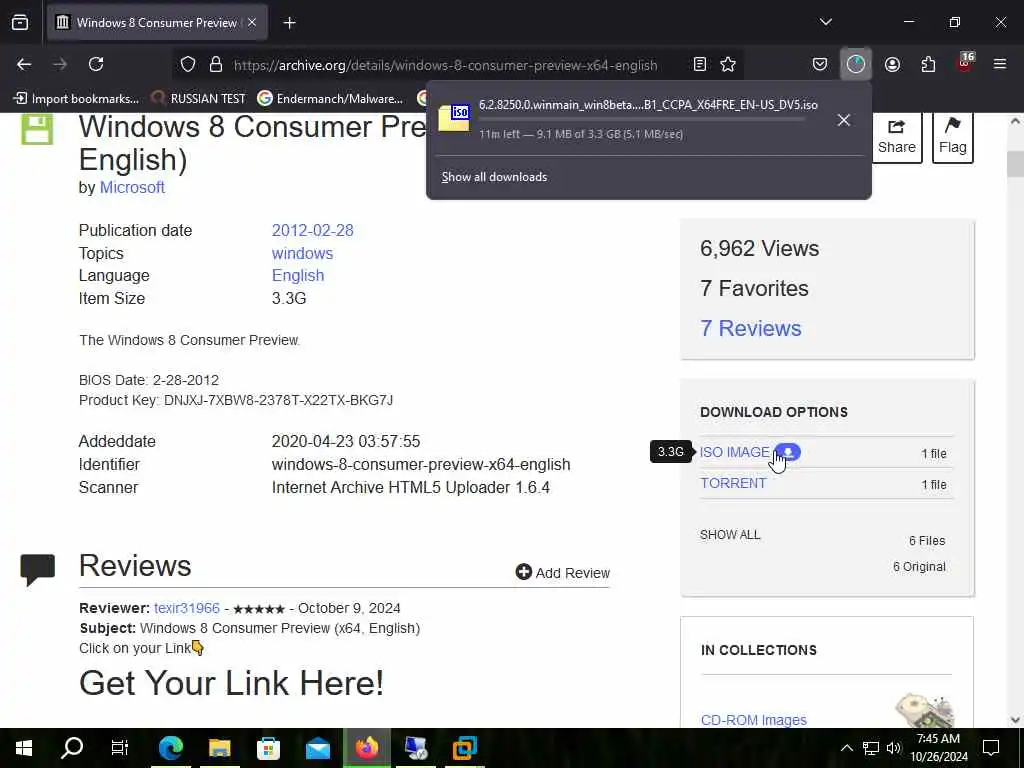Screen dimensions: 1024x768
Task: Click the ISO IMAGE download link
Action: pos(735,452)
